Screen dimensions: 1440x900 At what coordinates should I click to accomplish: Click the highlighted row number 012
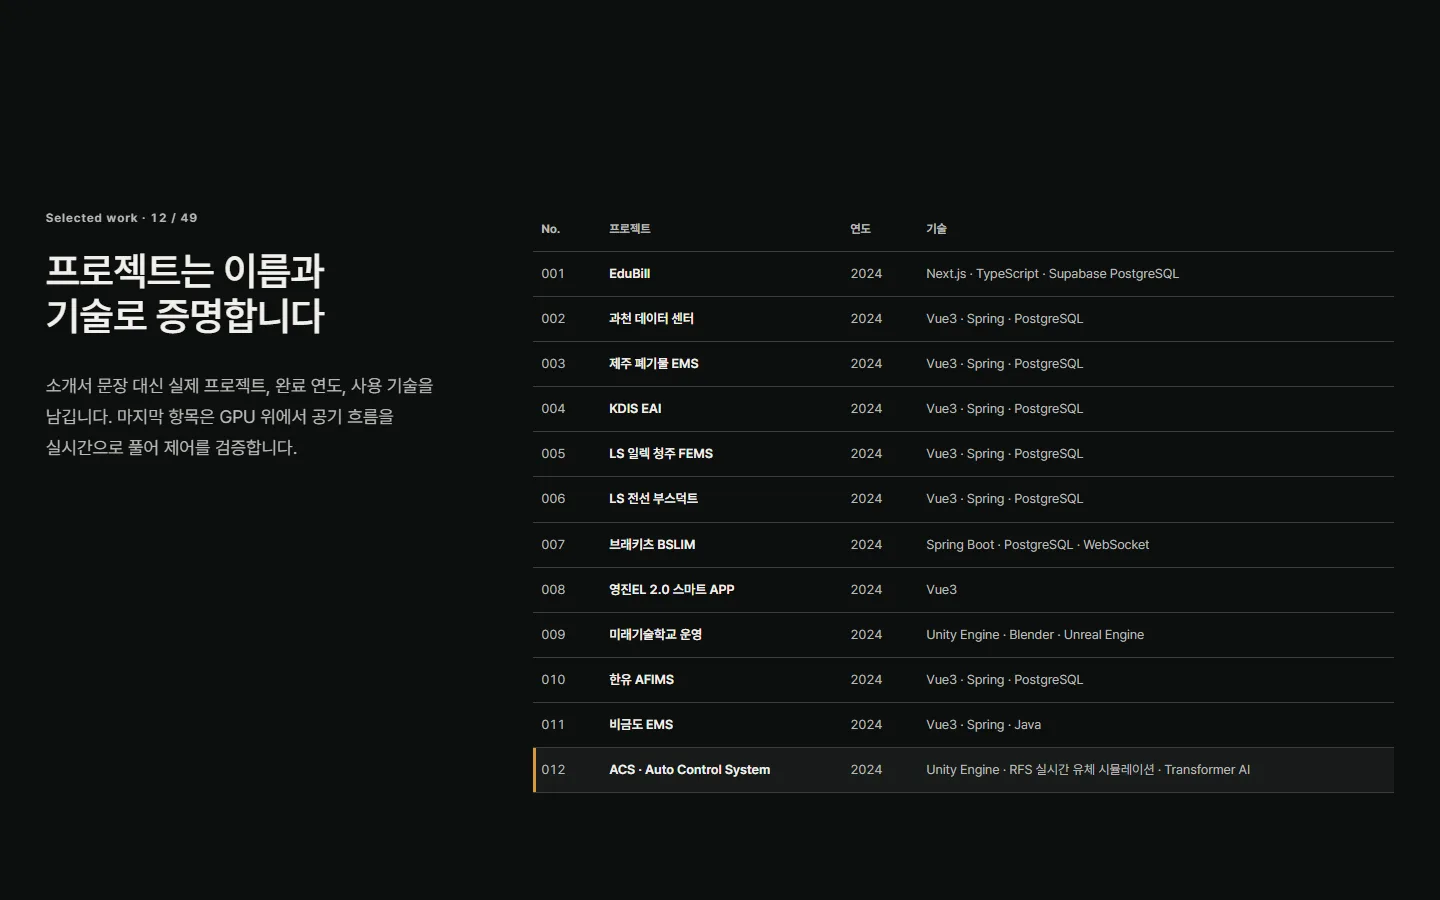(553, 770)
